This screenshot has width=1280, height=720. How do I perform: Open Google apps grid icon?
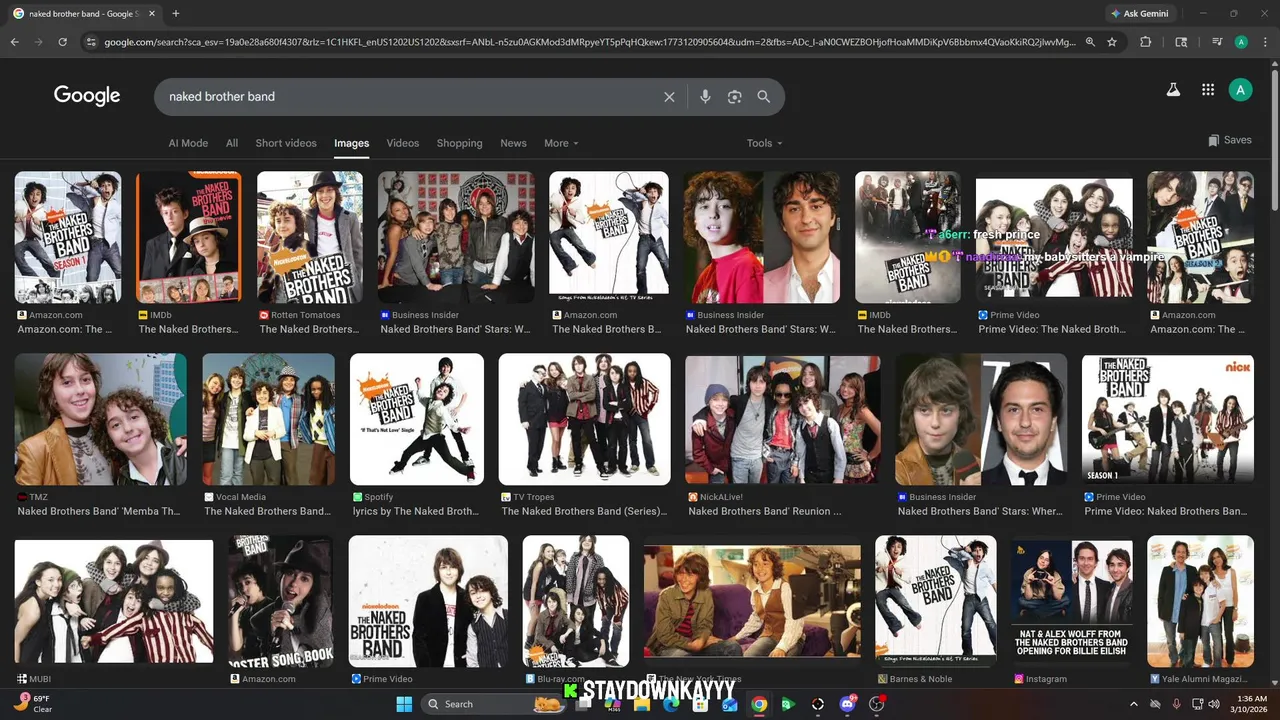coord(1208,90)
